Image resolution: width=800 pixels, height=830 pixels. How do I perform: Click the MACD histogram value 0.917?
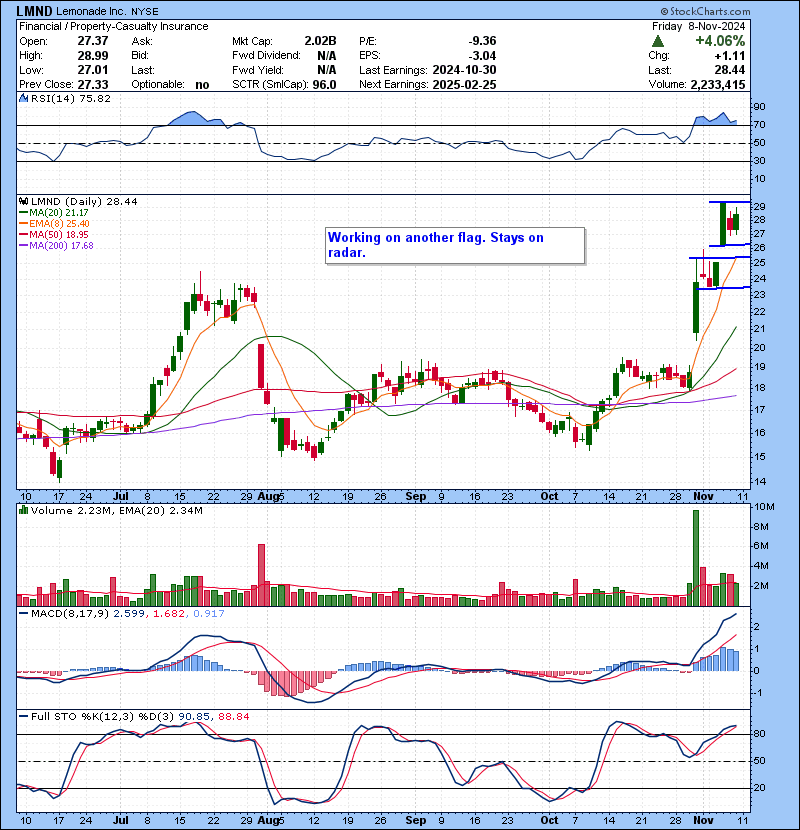(209, 614)
